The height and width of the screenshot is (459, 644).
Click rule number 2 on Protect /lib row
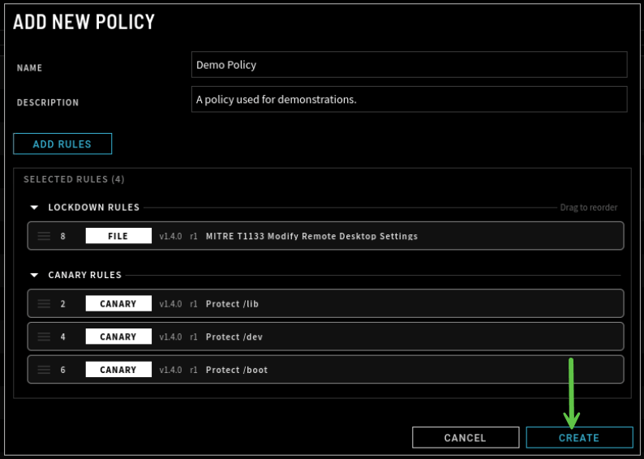(63, 304)
